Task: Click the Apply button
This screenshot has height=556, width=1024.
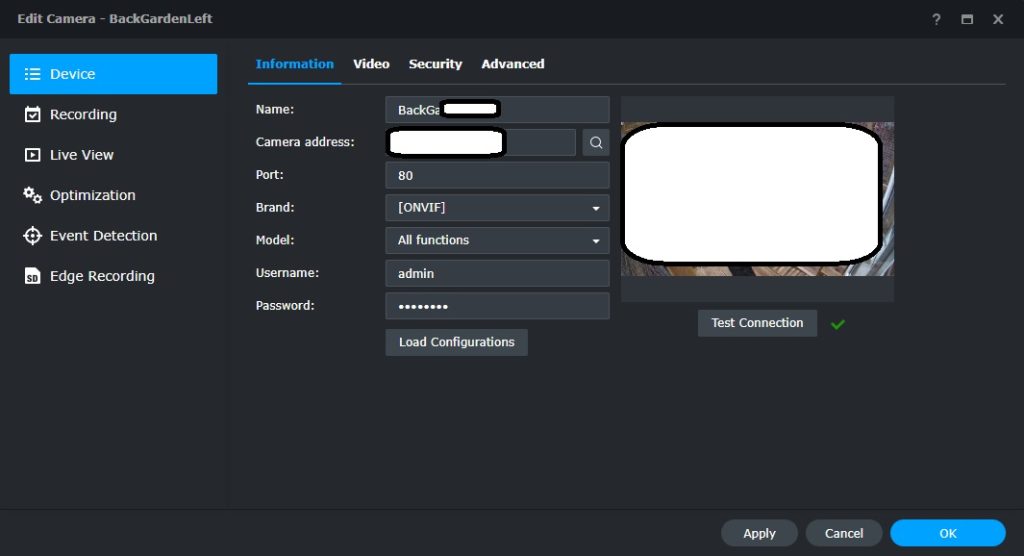Action: 759,533
